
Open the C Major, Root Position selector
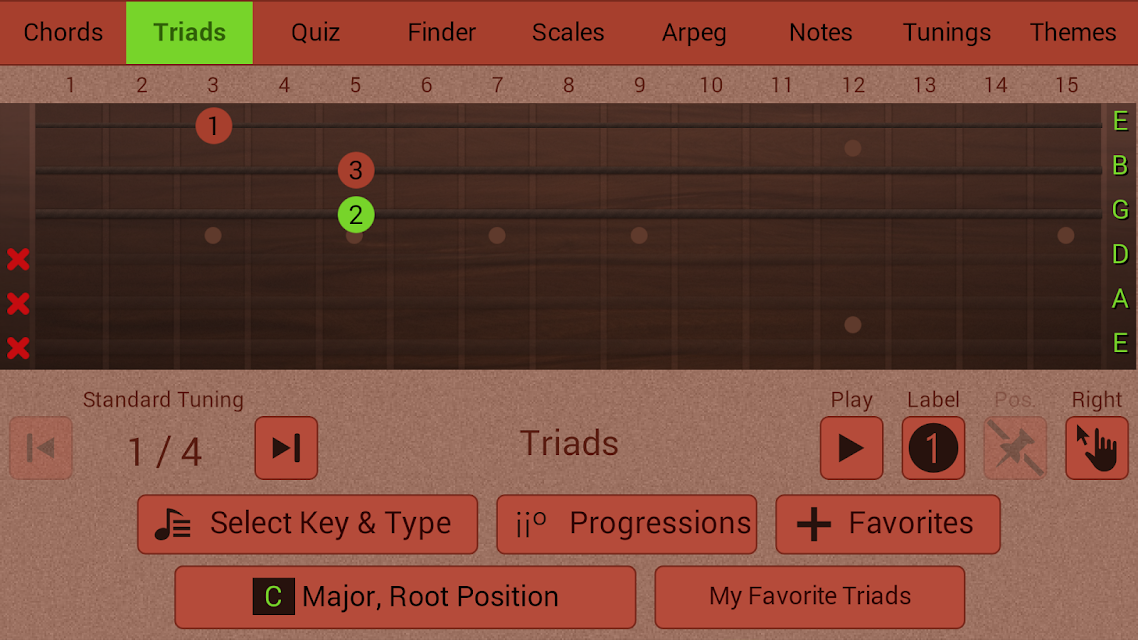pos(405,596)
